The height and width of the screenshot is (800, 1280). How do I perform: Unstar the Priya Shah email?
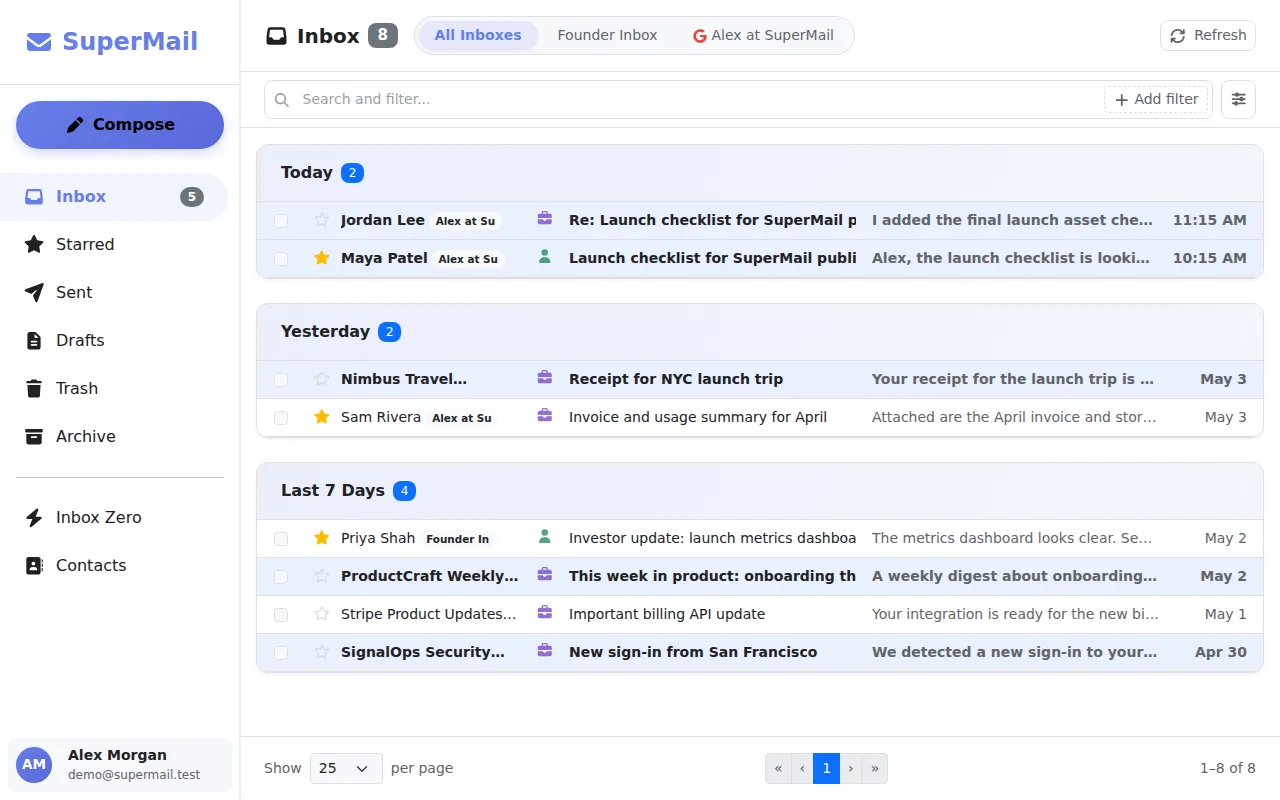(321, 538)
